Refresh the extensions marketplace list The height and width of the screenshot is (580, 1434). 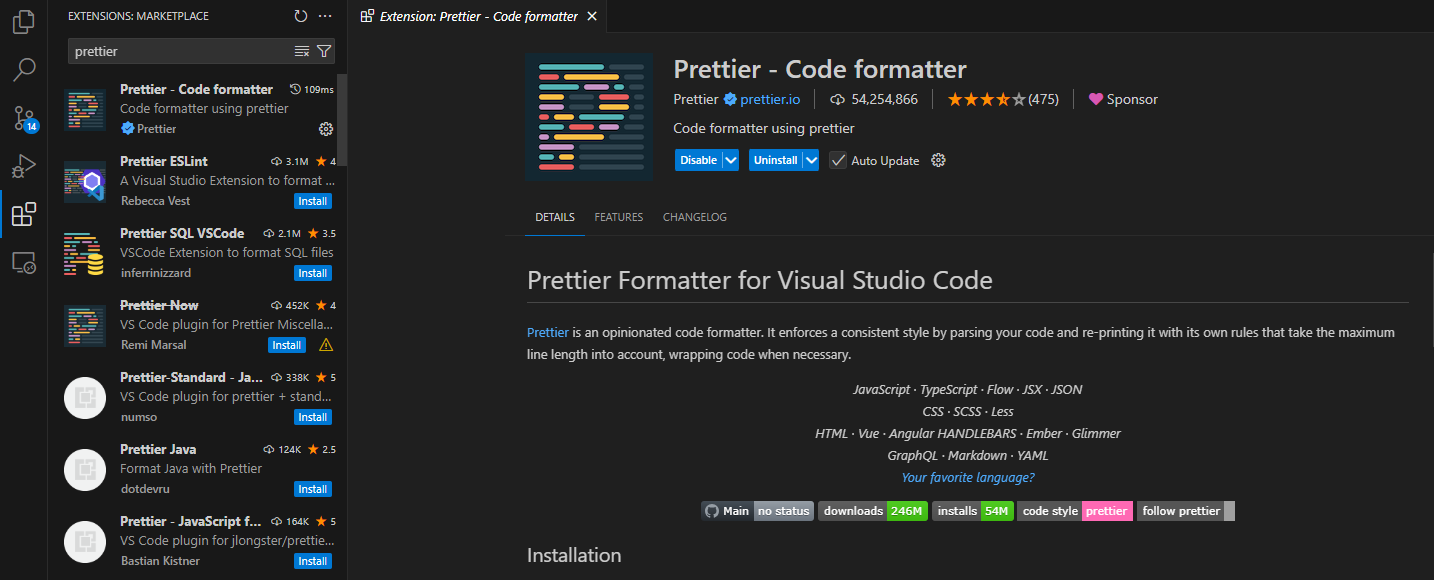pyautogui.click(x=301, y=16)
